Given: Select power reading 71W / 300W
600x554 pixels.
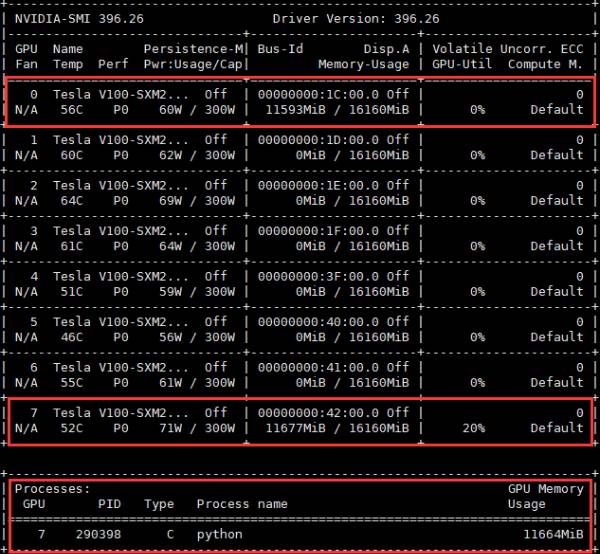Looking at the screenshot, I should (197, 429).
